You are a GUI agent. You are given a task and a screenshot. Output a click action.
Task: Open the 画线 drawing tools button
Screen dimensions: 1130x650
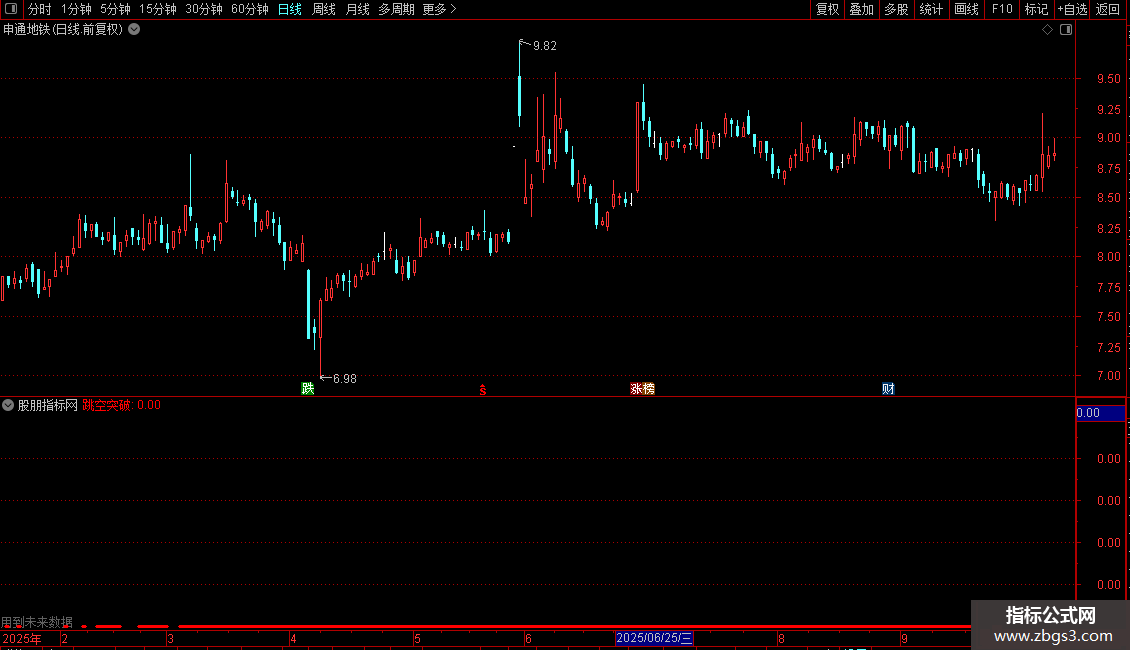tap(966, 9)
